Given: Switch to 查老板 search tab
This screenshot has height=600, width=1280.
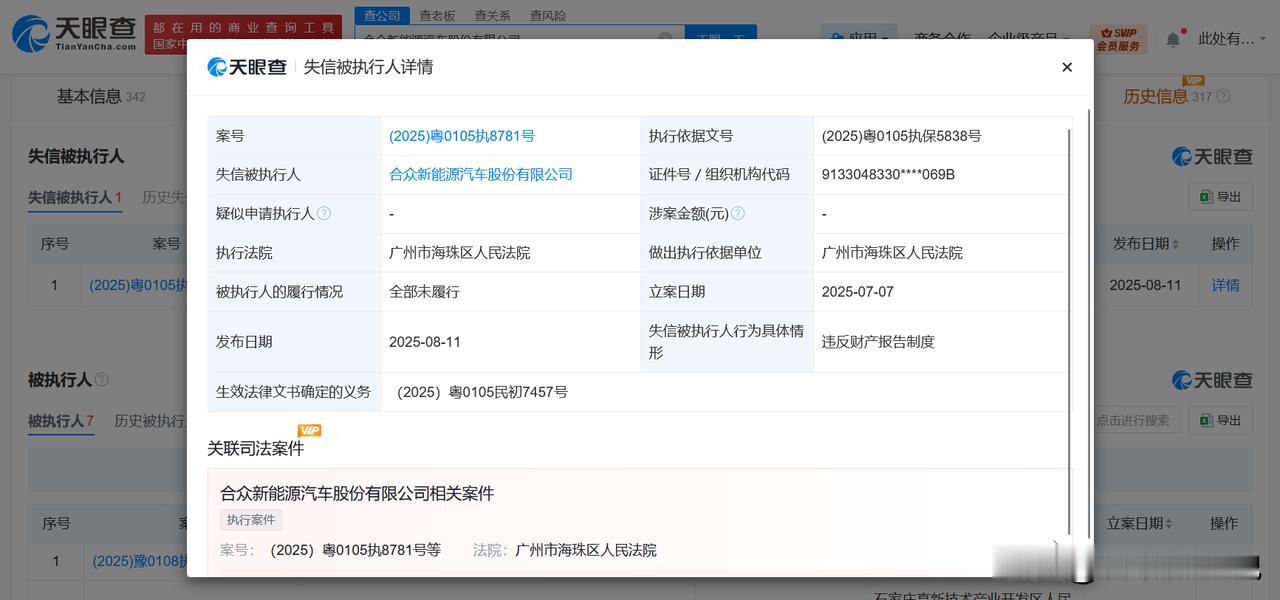Looking at the screenshot, I should point(437,15).
